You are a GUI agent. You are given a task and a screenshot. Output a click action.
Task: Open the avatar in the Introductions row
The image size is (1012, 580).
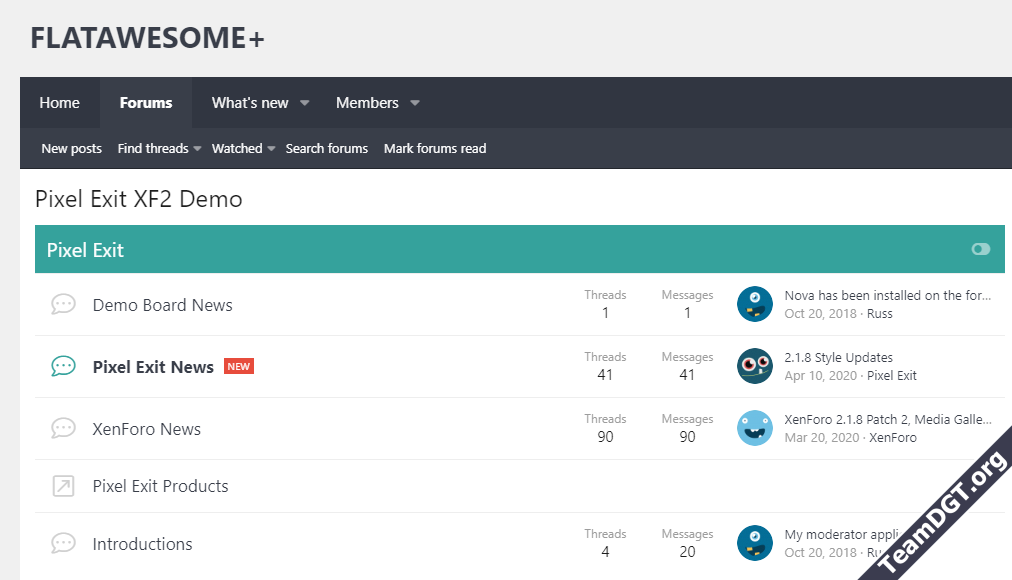(x=754, y=543)
